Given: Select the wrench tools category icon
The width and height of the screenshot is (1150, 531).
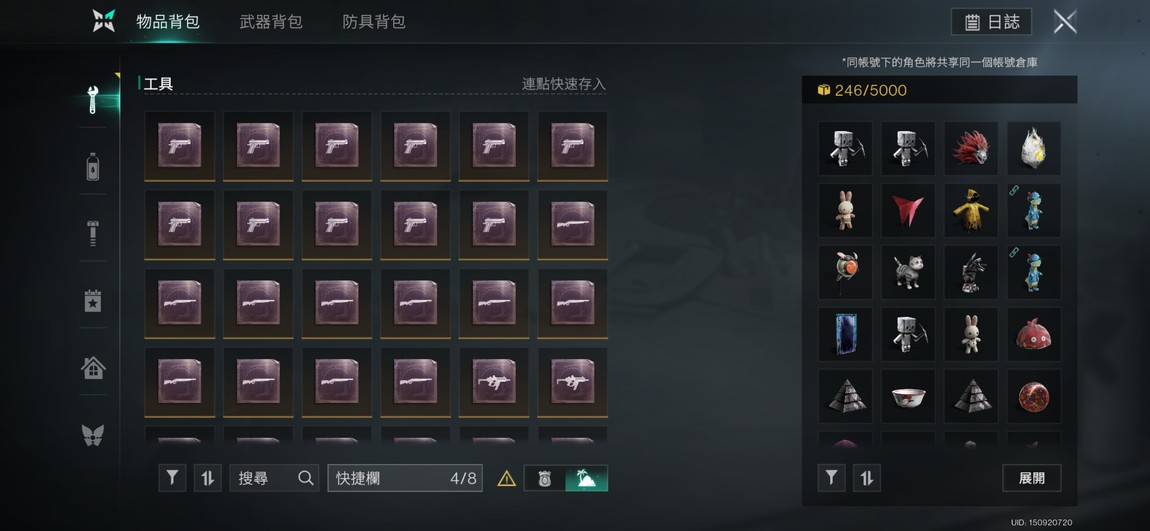Looking at the screenshot, I should pos(92,100).
